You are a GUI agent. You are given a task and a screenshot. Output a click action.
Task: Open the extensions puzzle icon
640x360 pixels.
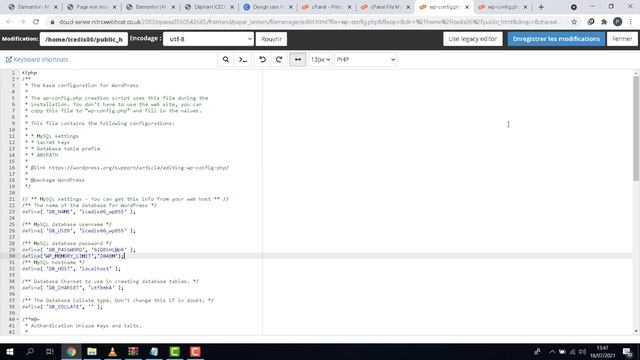click(604, 22)
